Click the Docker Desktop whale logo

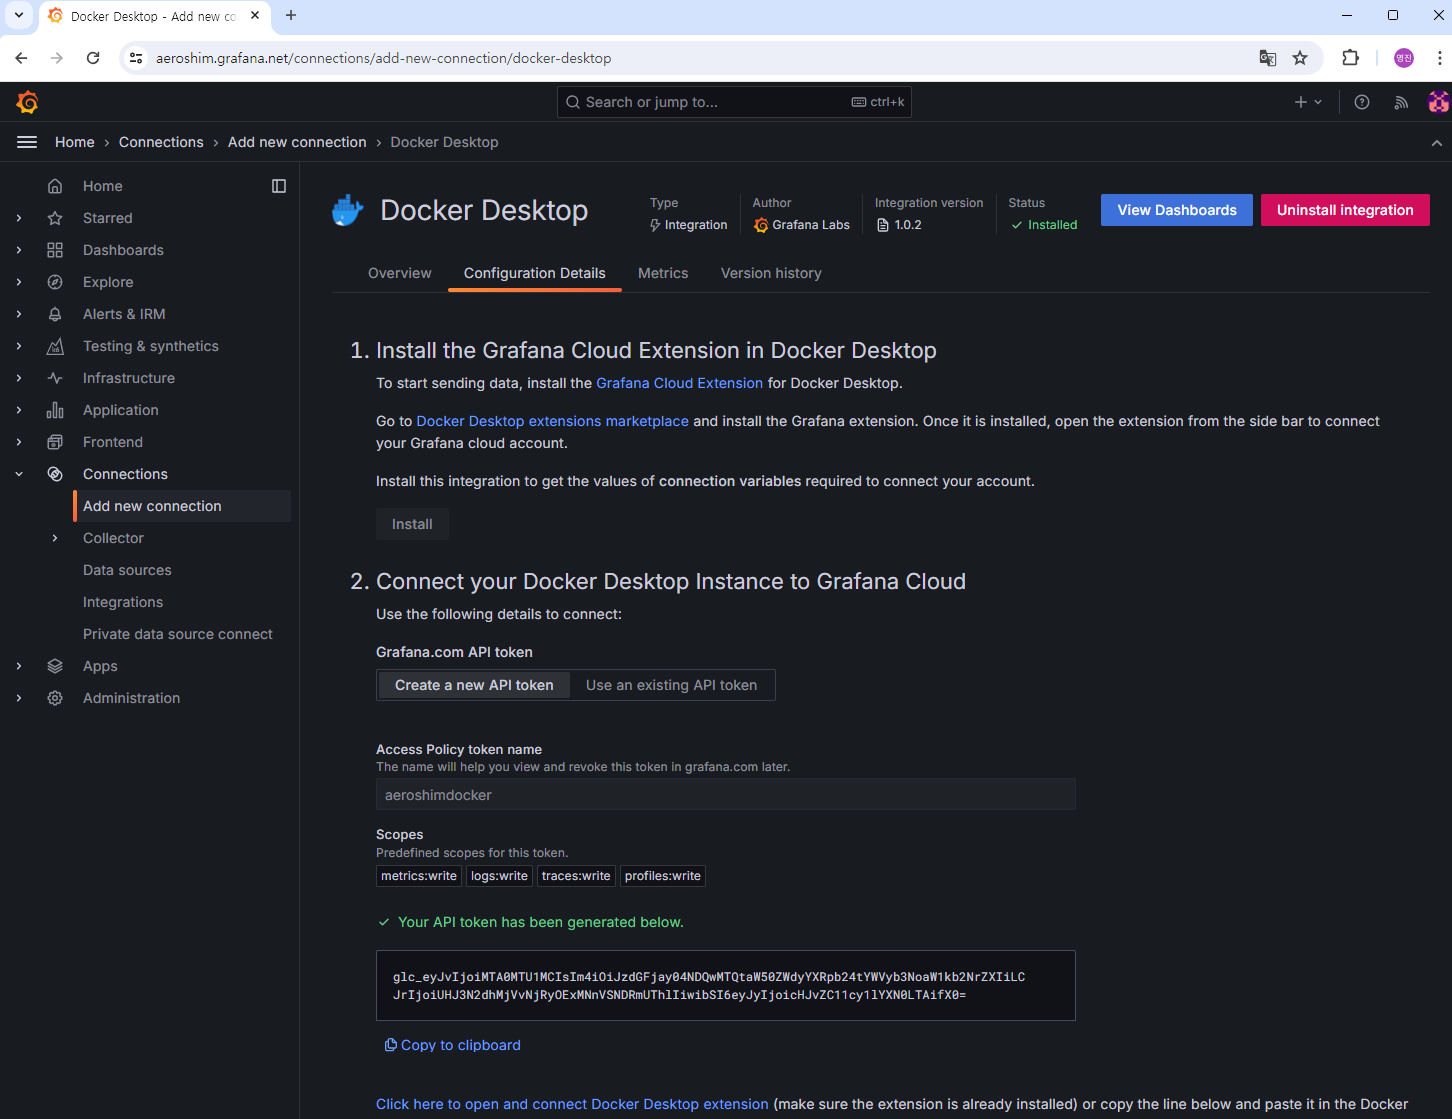(348, 210)
